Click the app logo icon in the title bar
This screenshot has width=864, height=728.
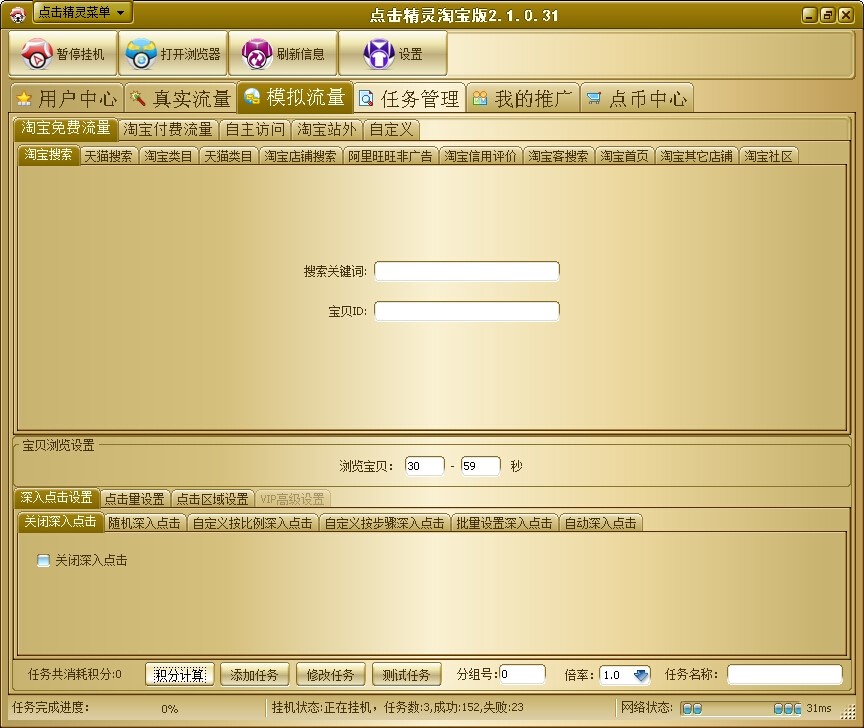click(x=18, y=15)
